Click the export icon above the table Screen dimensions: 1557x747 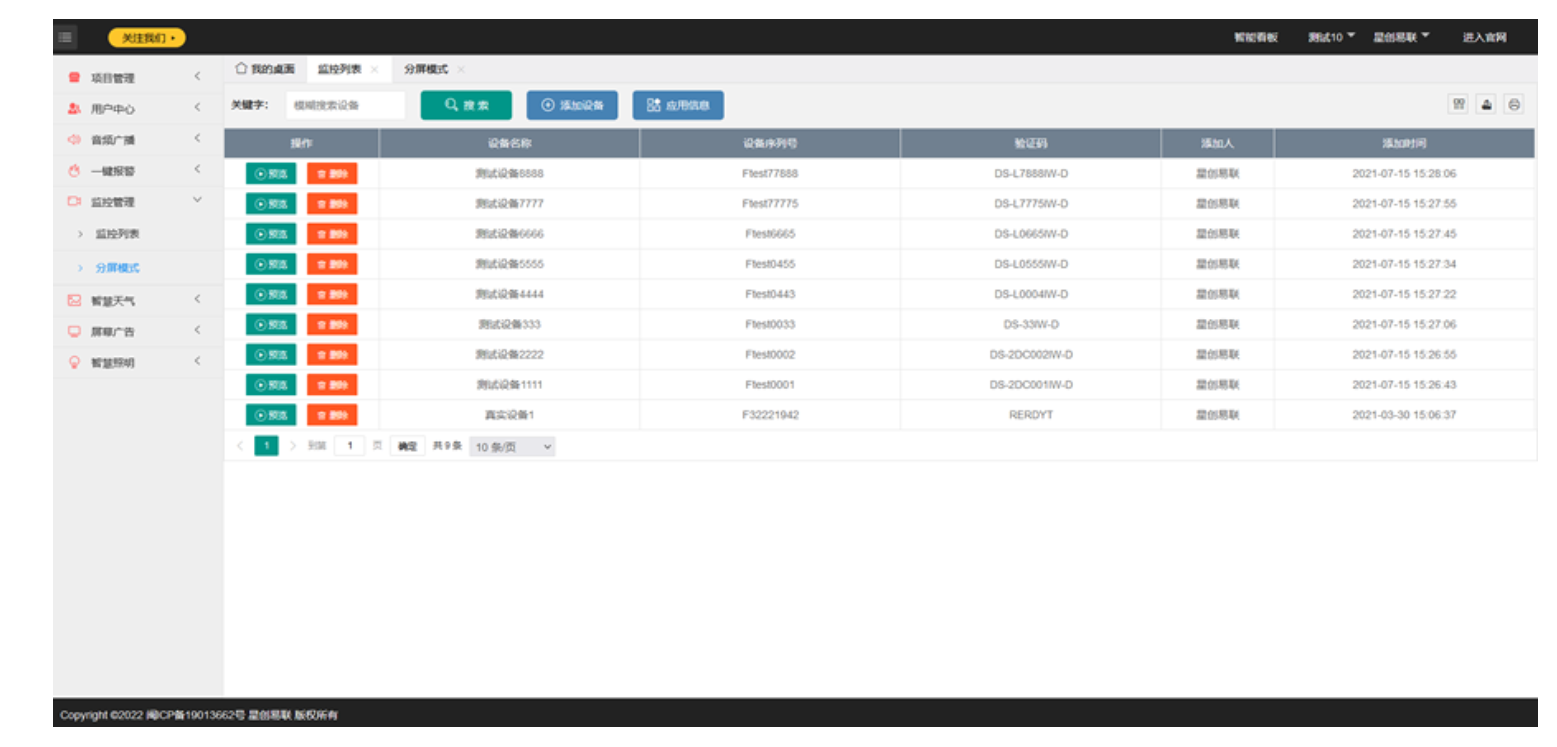(1486, 105)
